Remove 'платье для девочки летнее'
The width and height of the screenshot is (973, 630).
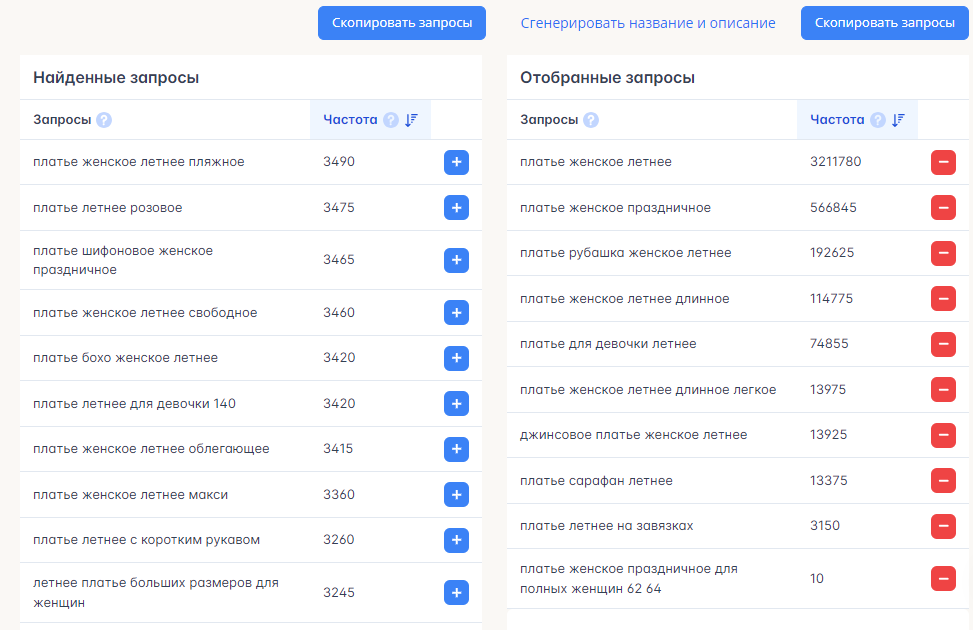click(943, 344)
